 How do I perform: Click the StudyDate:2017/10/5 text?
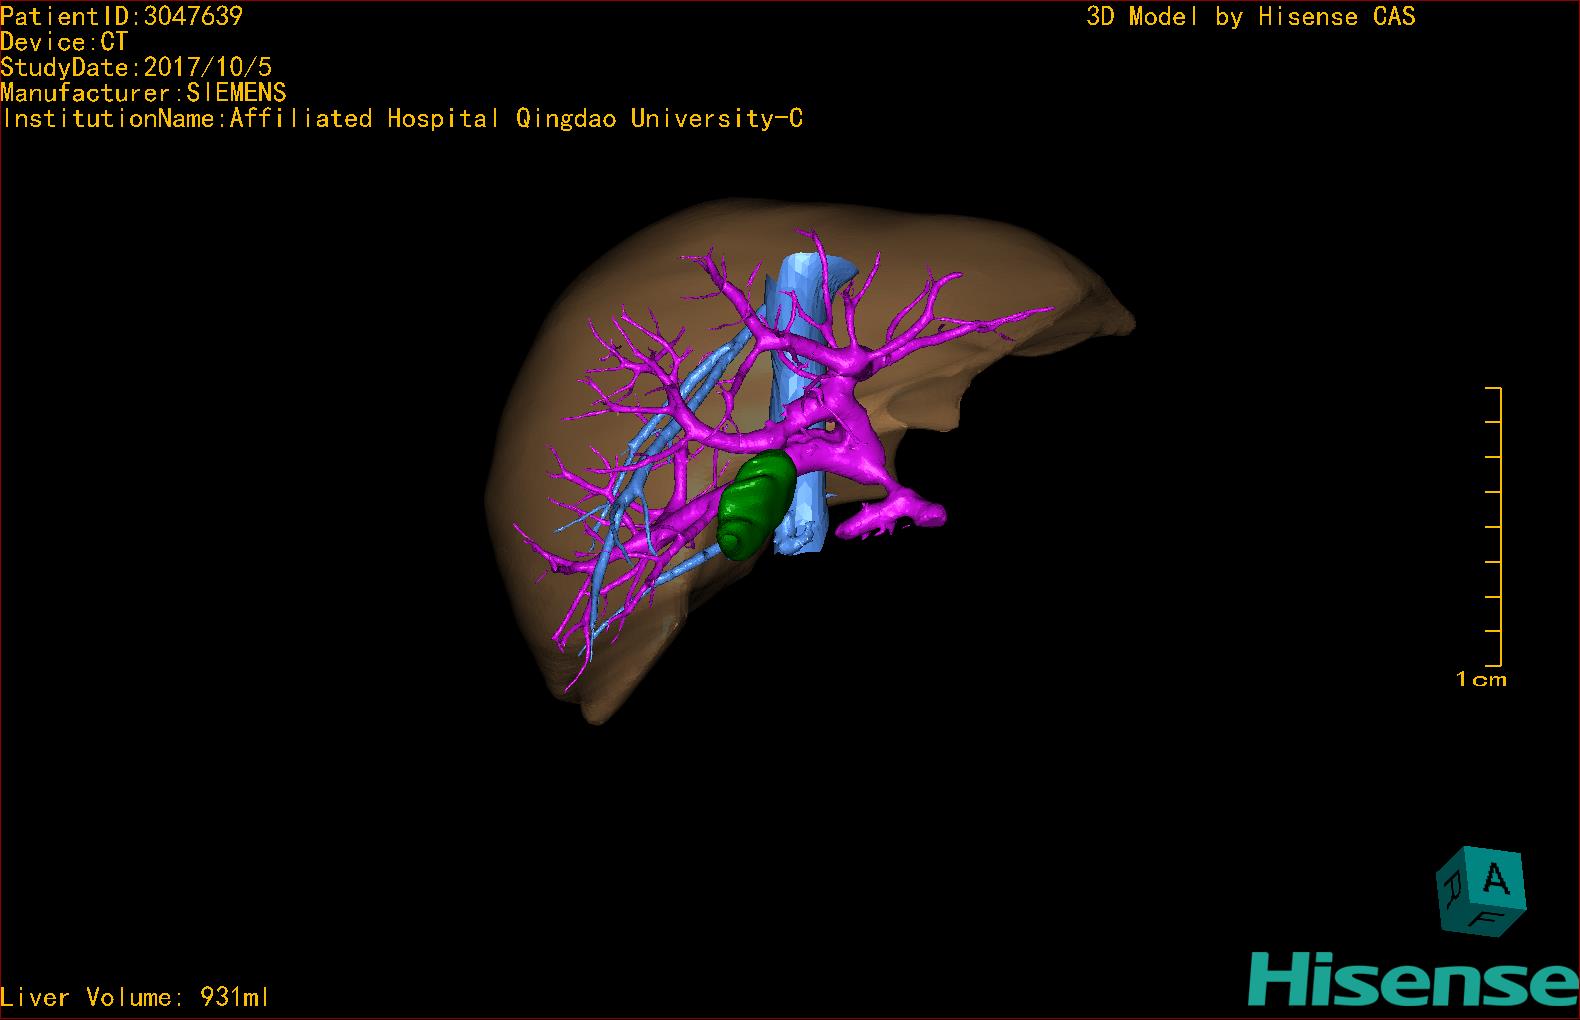pyautogui.click(x=136, y=67)
